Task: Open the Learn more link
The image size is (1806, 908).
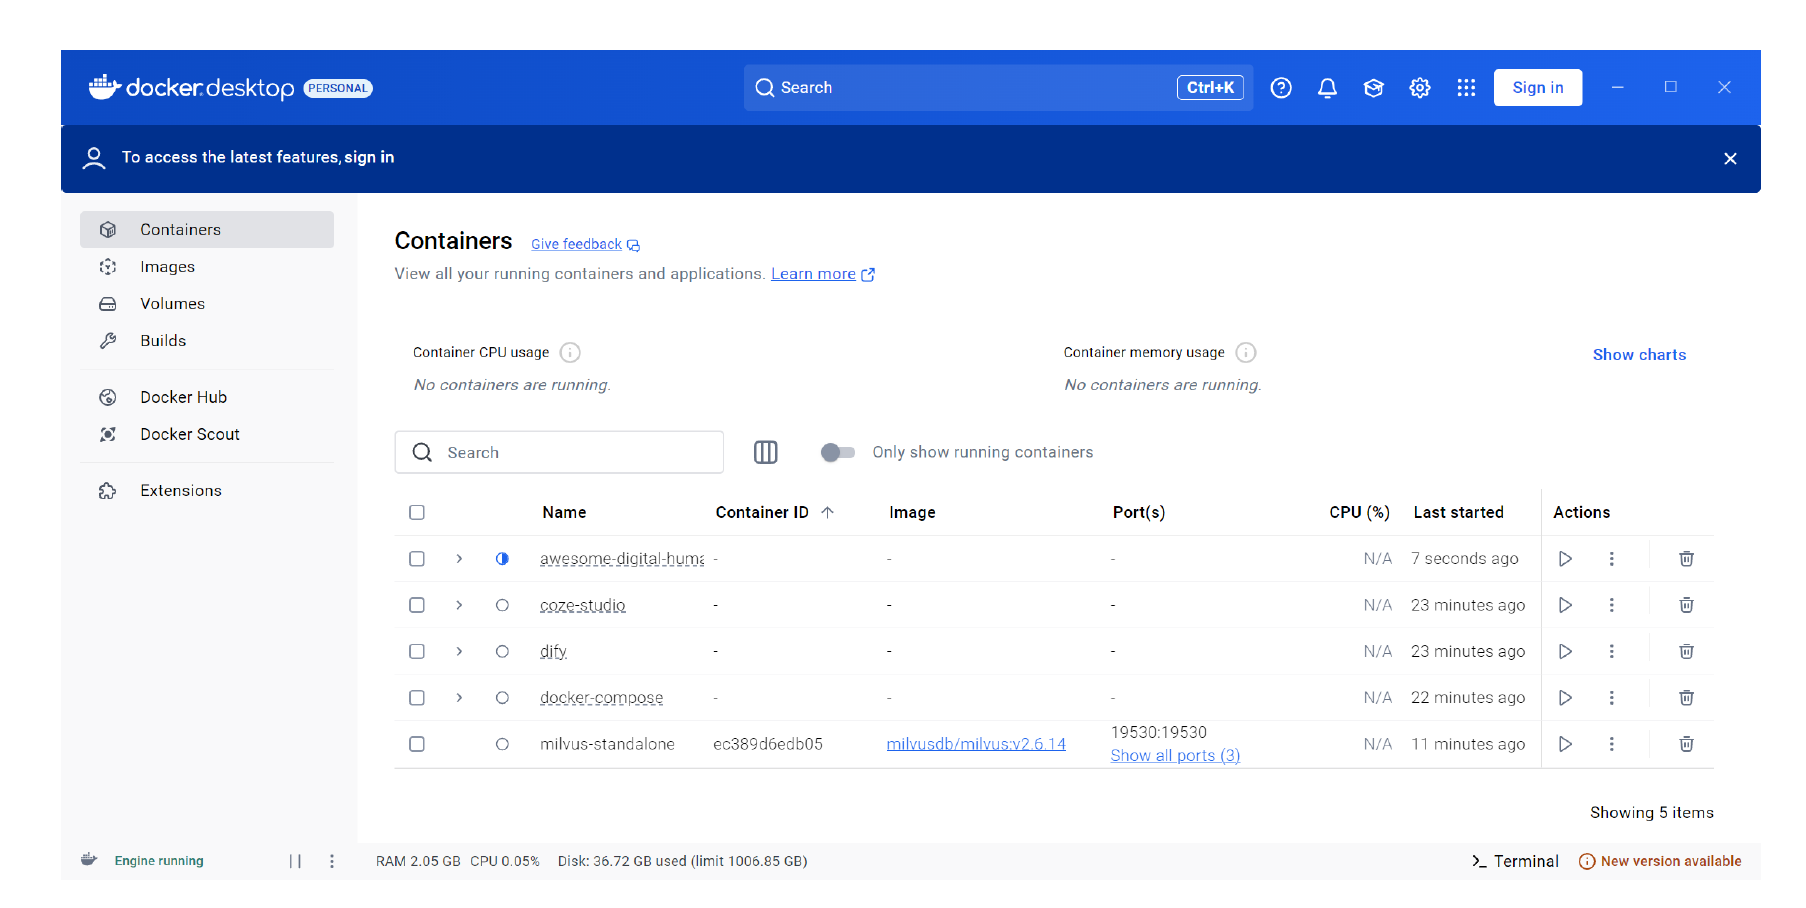Action: pyautogui.click(x=822, y=274)
